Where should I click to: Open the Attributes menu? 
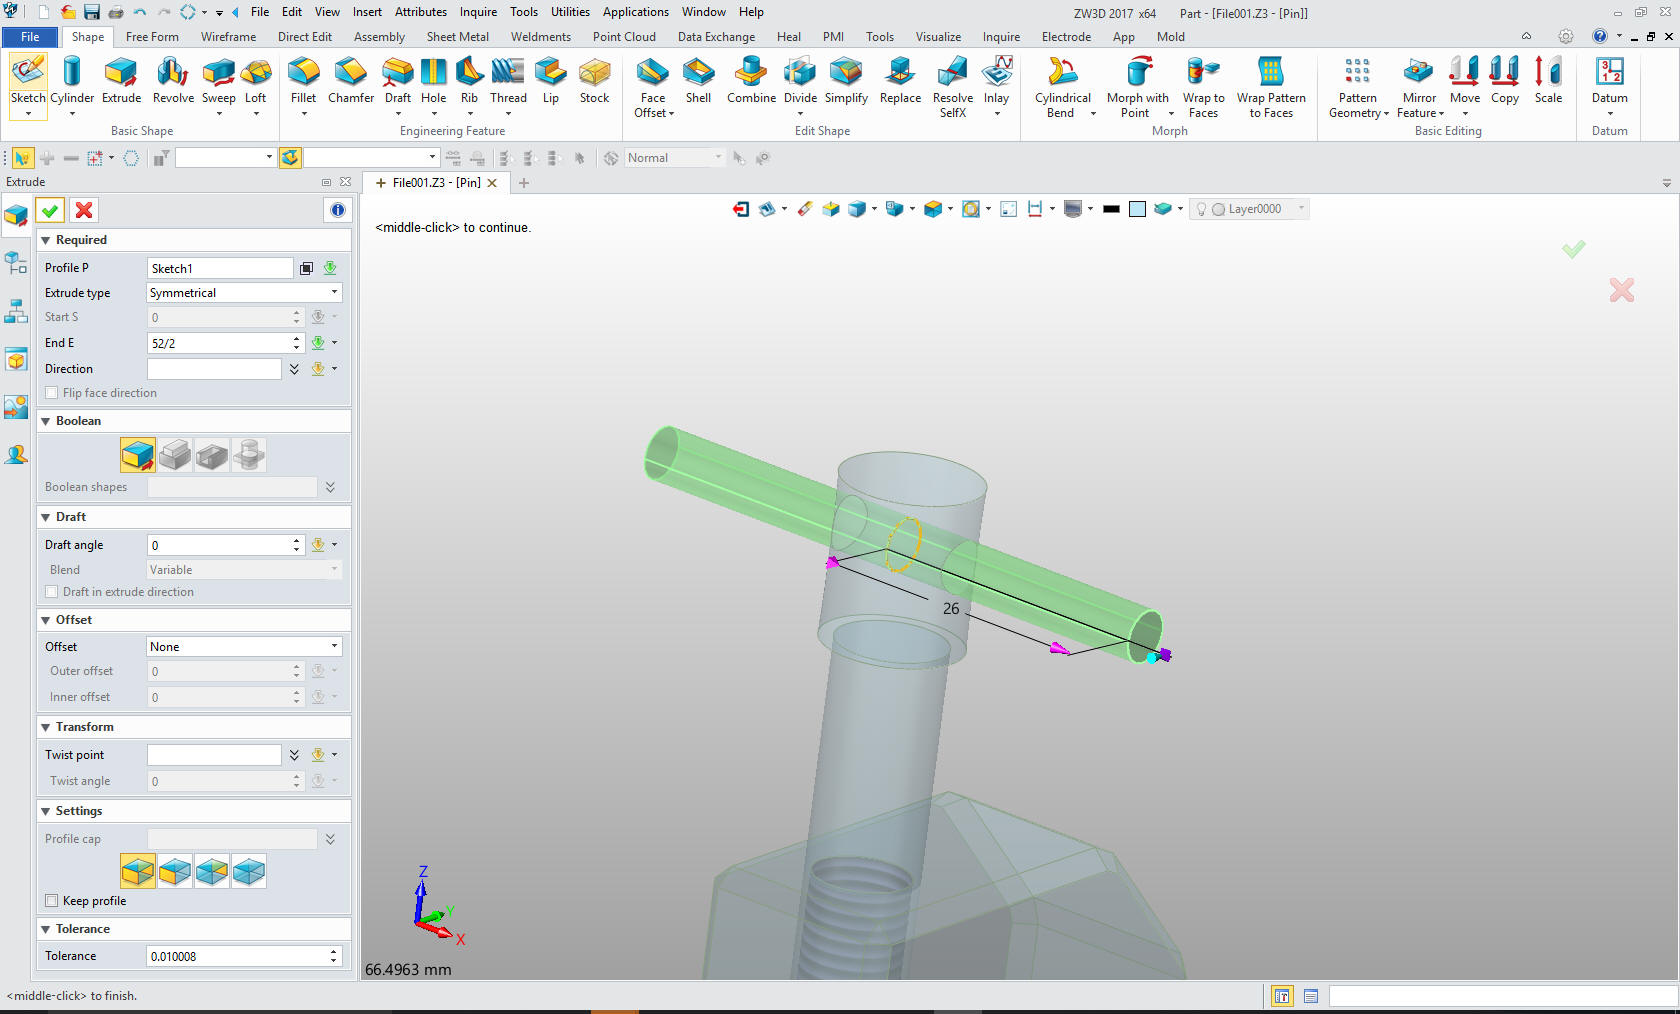tap(421, 12)
